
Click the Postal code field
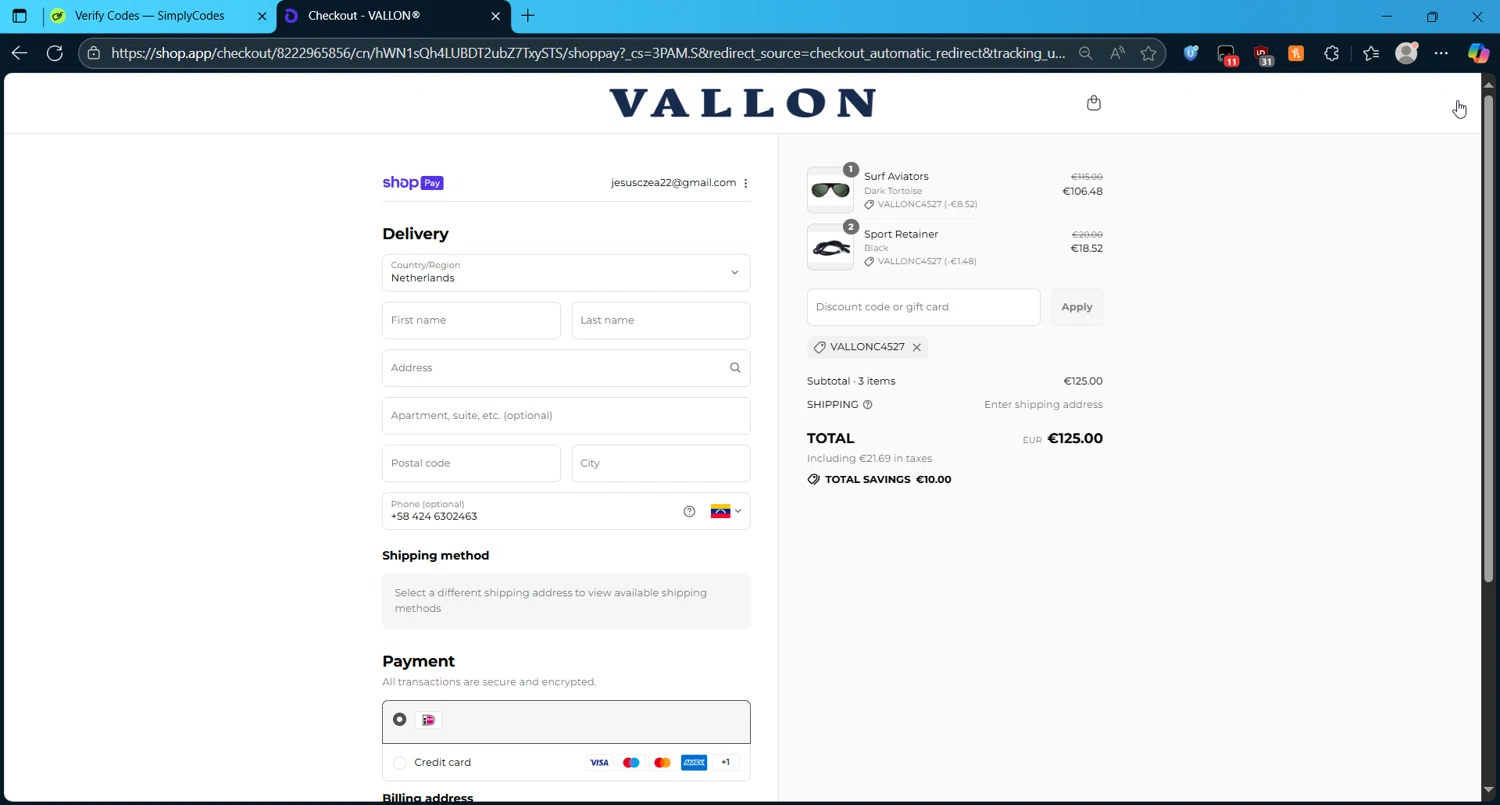point(471,464)
